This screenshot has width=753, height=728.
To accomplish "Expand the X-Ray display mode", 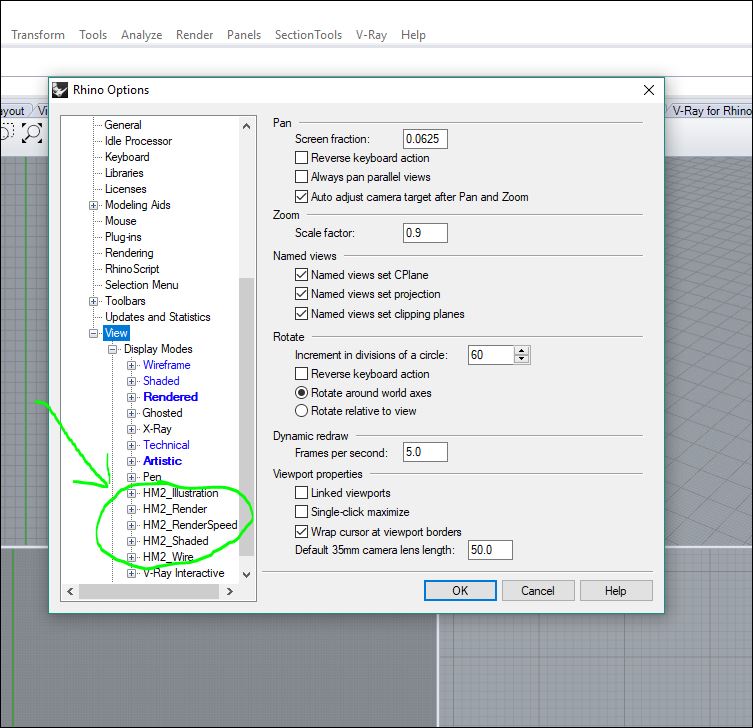I will pos(131,429).
